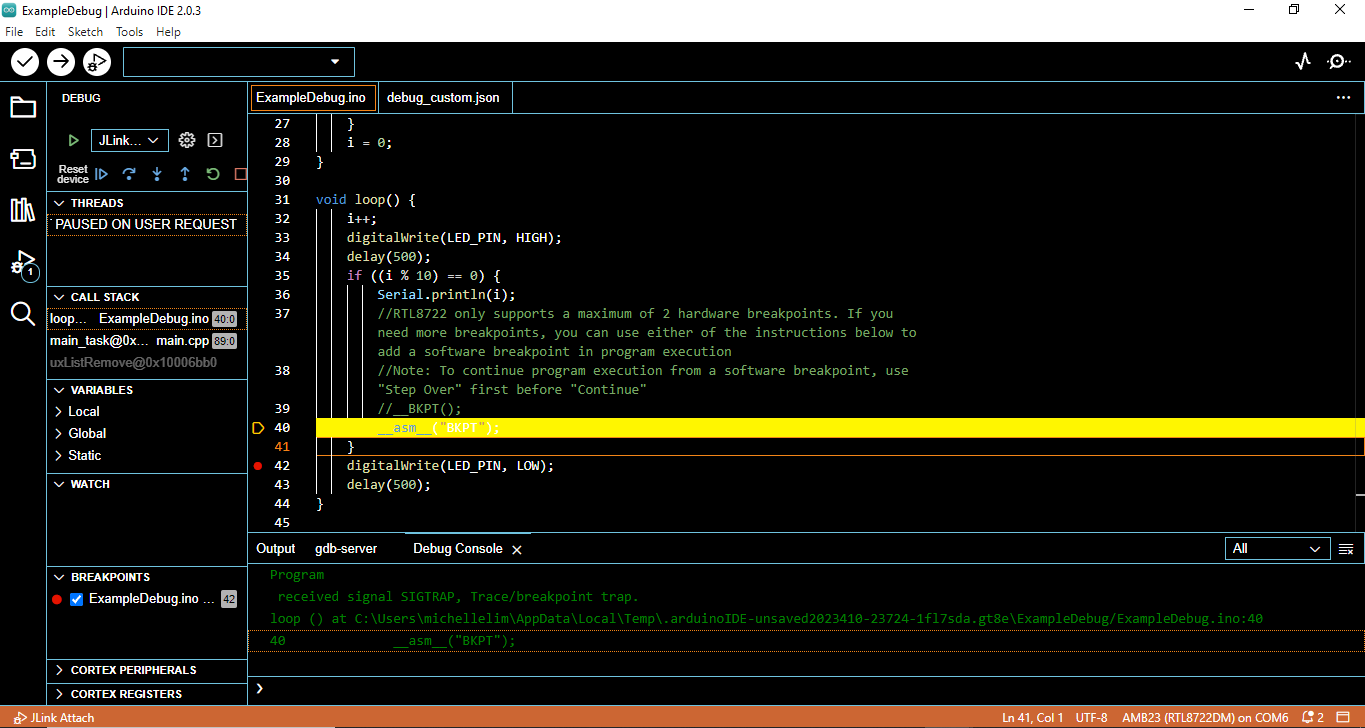This screenshot has width=1365, height=728.
Task: Select PAUSED ON USER REQUEST thread
Action: point(147,225)
